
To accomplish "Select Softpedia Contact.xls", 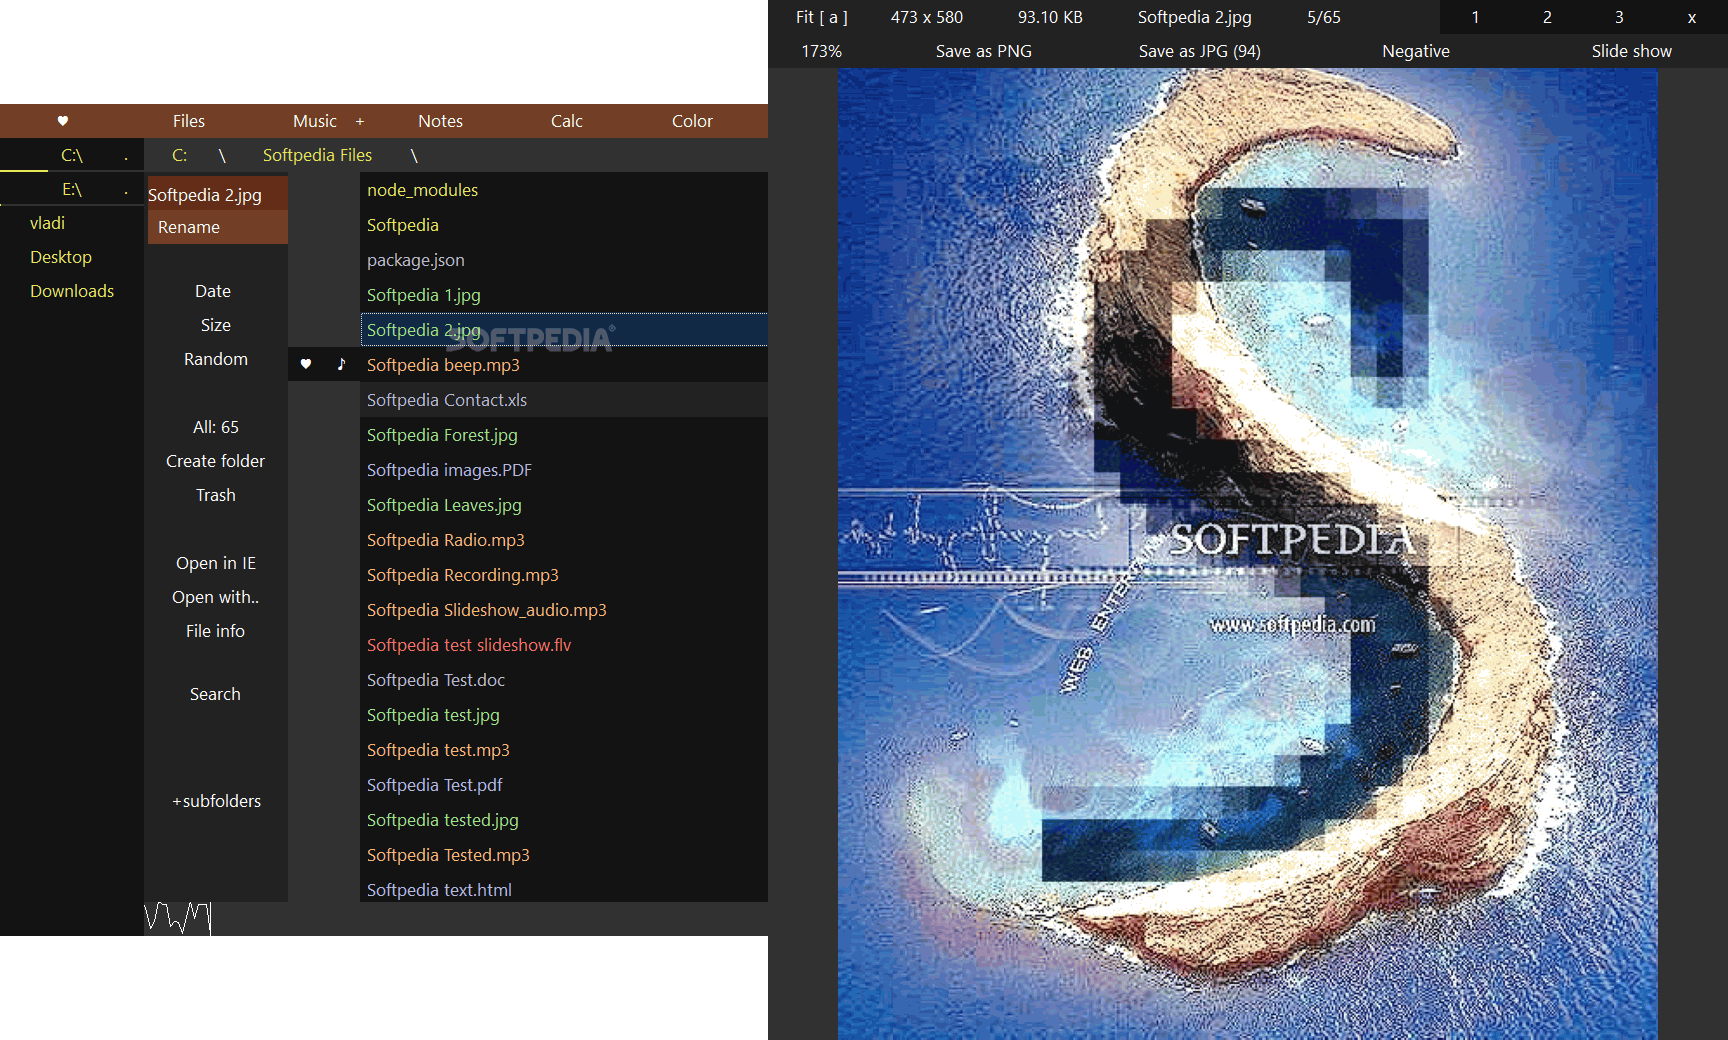I will pyautogui.click(x=563, y=400).
